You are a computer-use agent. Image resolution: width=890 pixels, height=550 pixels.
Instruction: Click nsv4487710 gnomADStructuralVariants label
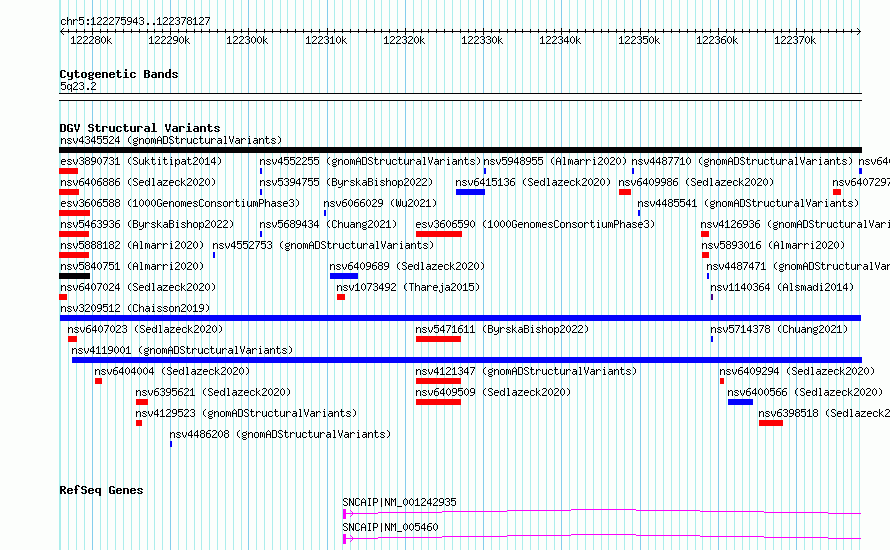pyautogui.click(x=742, y=161)
